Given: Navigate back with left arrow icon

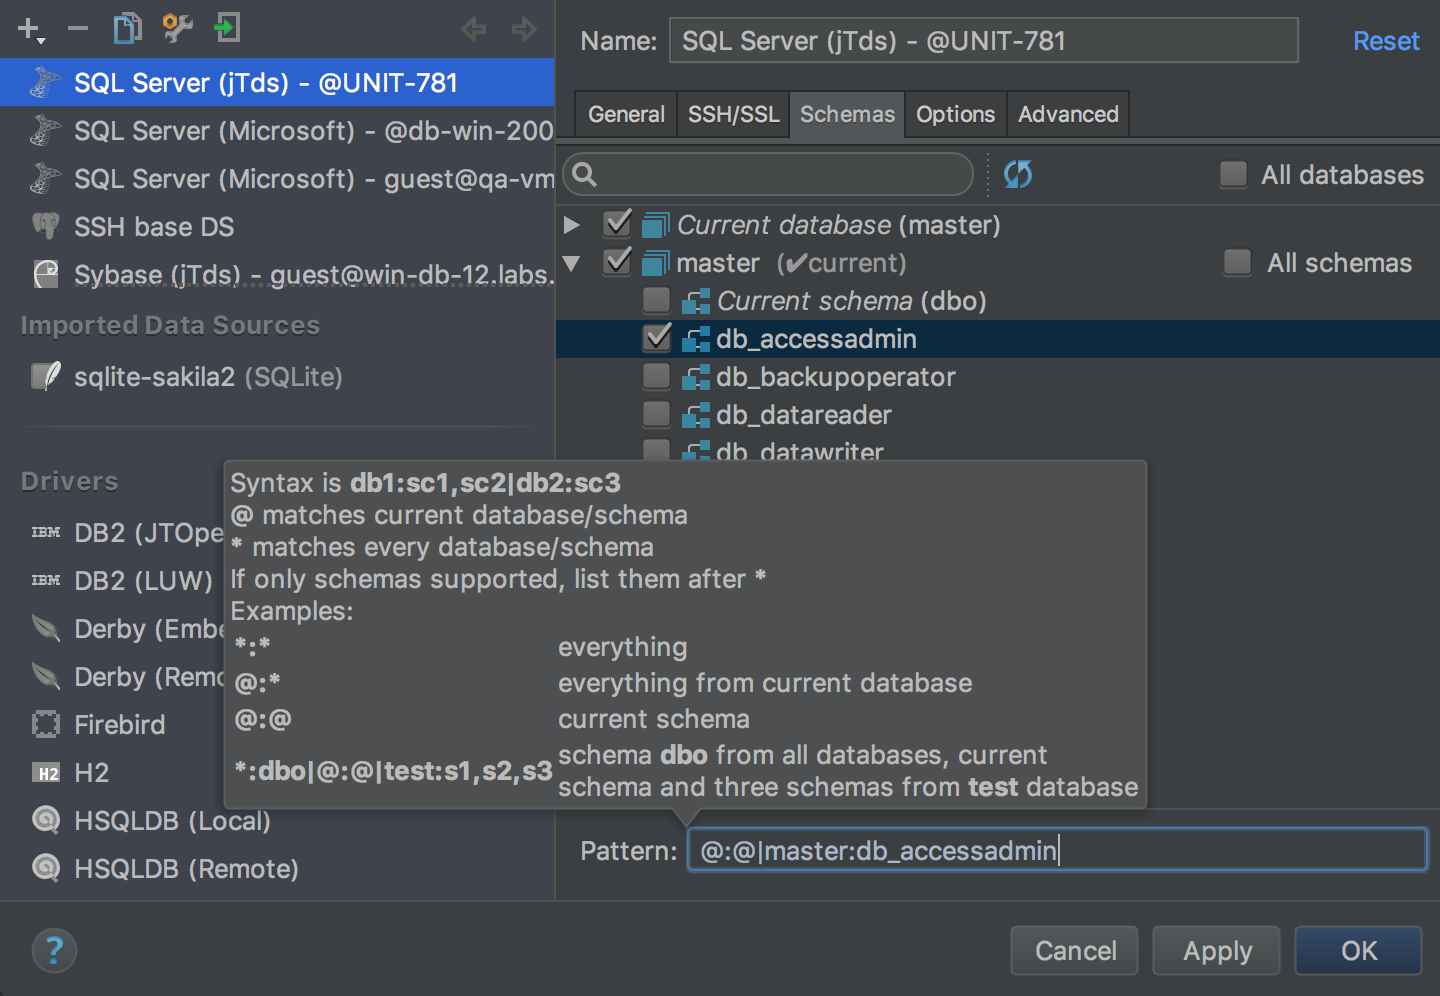Looking at the screenshot, I should point(474,29).
